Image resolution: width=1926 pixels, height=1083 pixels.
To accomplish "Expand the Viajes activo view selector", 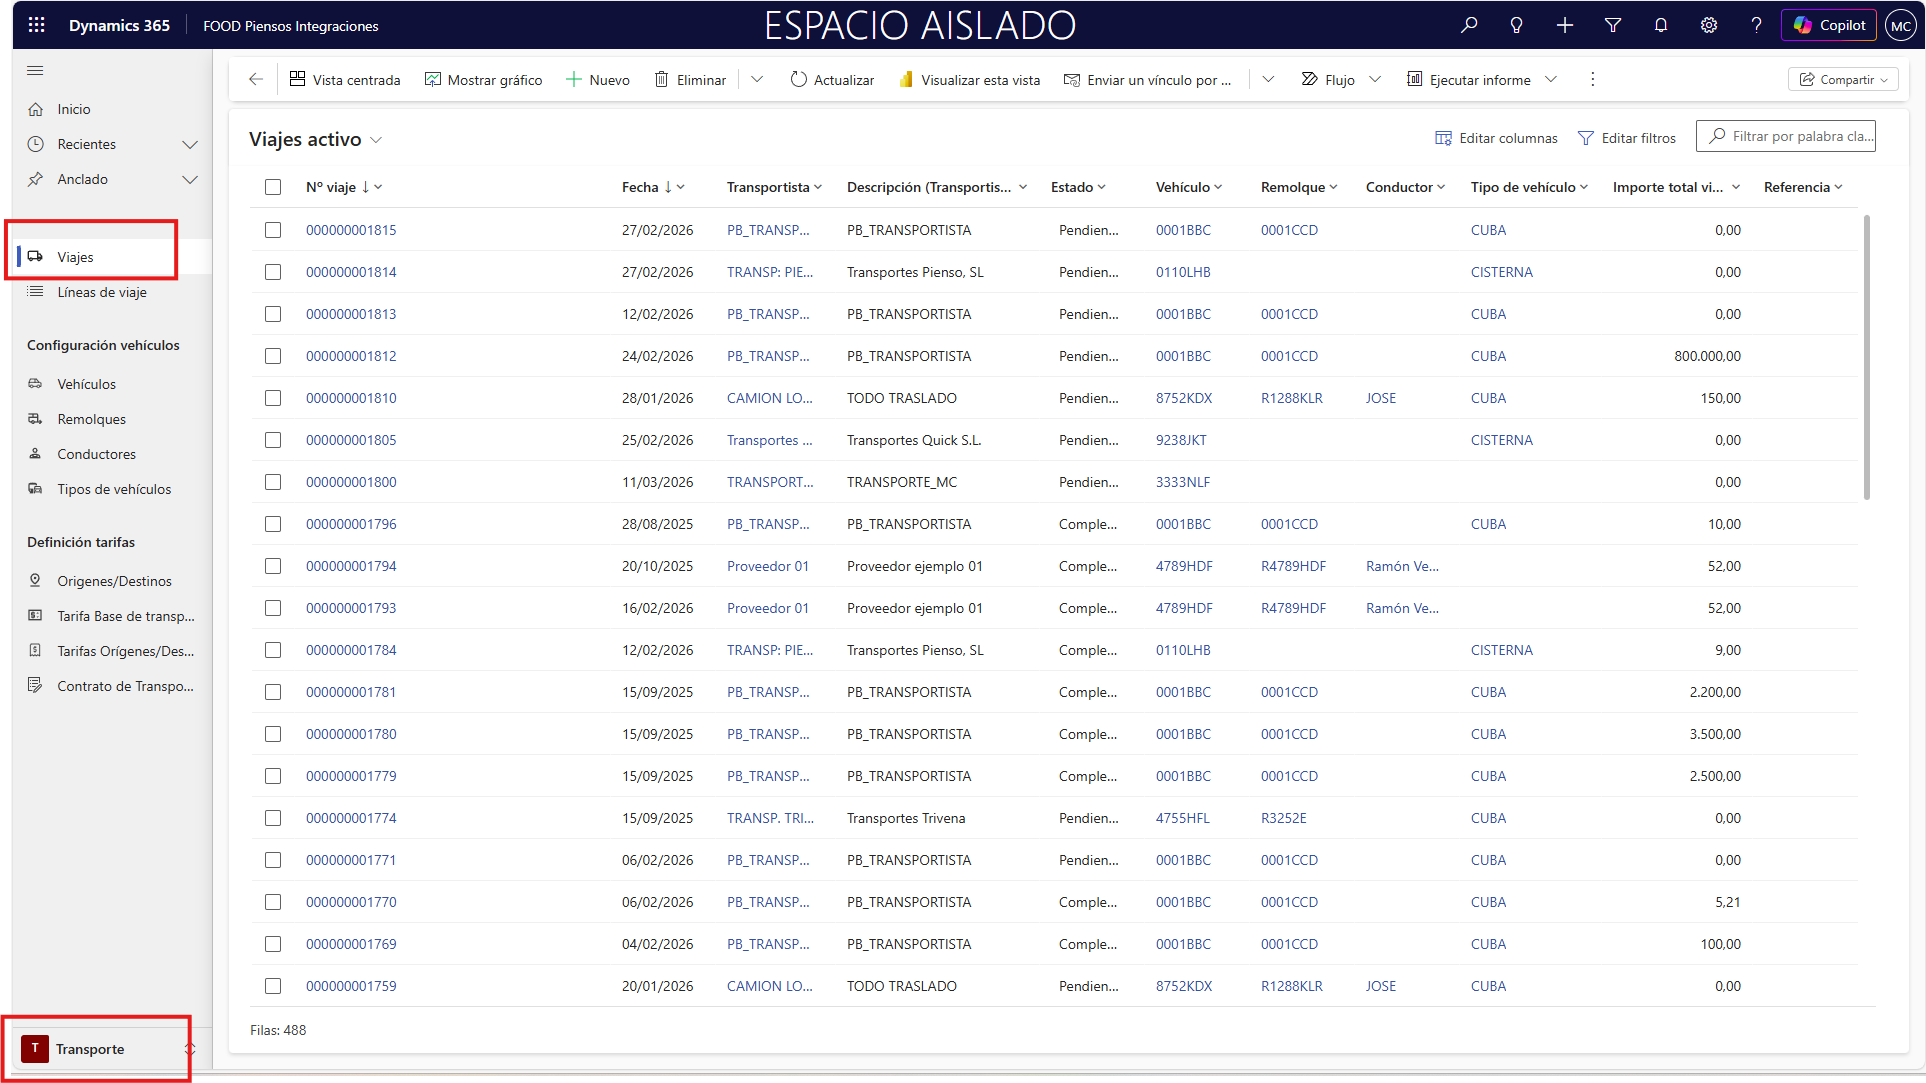I will (x=376, y=140).
